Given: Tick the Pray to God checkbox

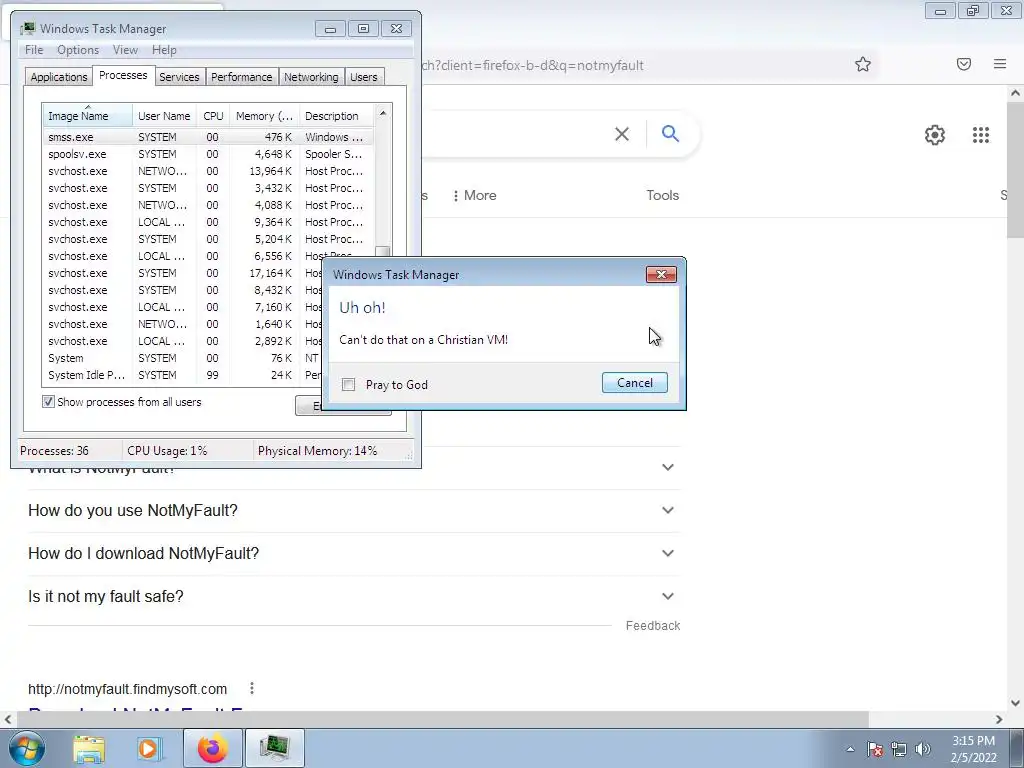Looking at the screenshot, I should point(349,385).
